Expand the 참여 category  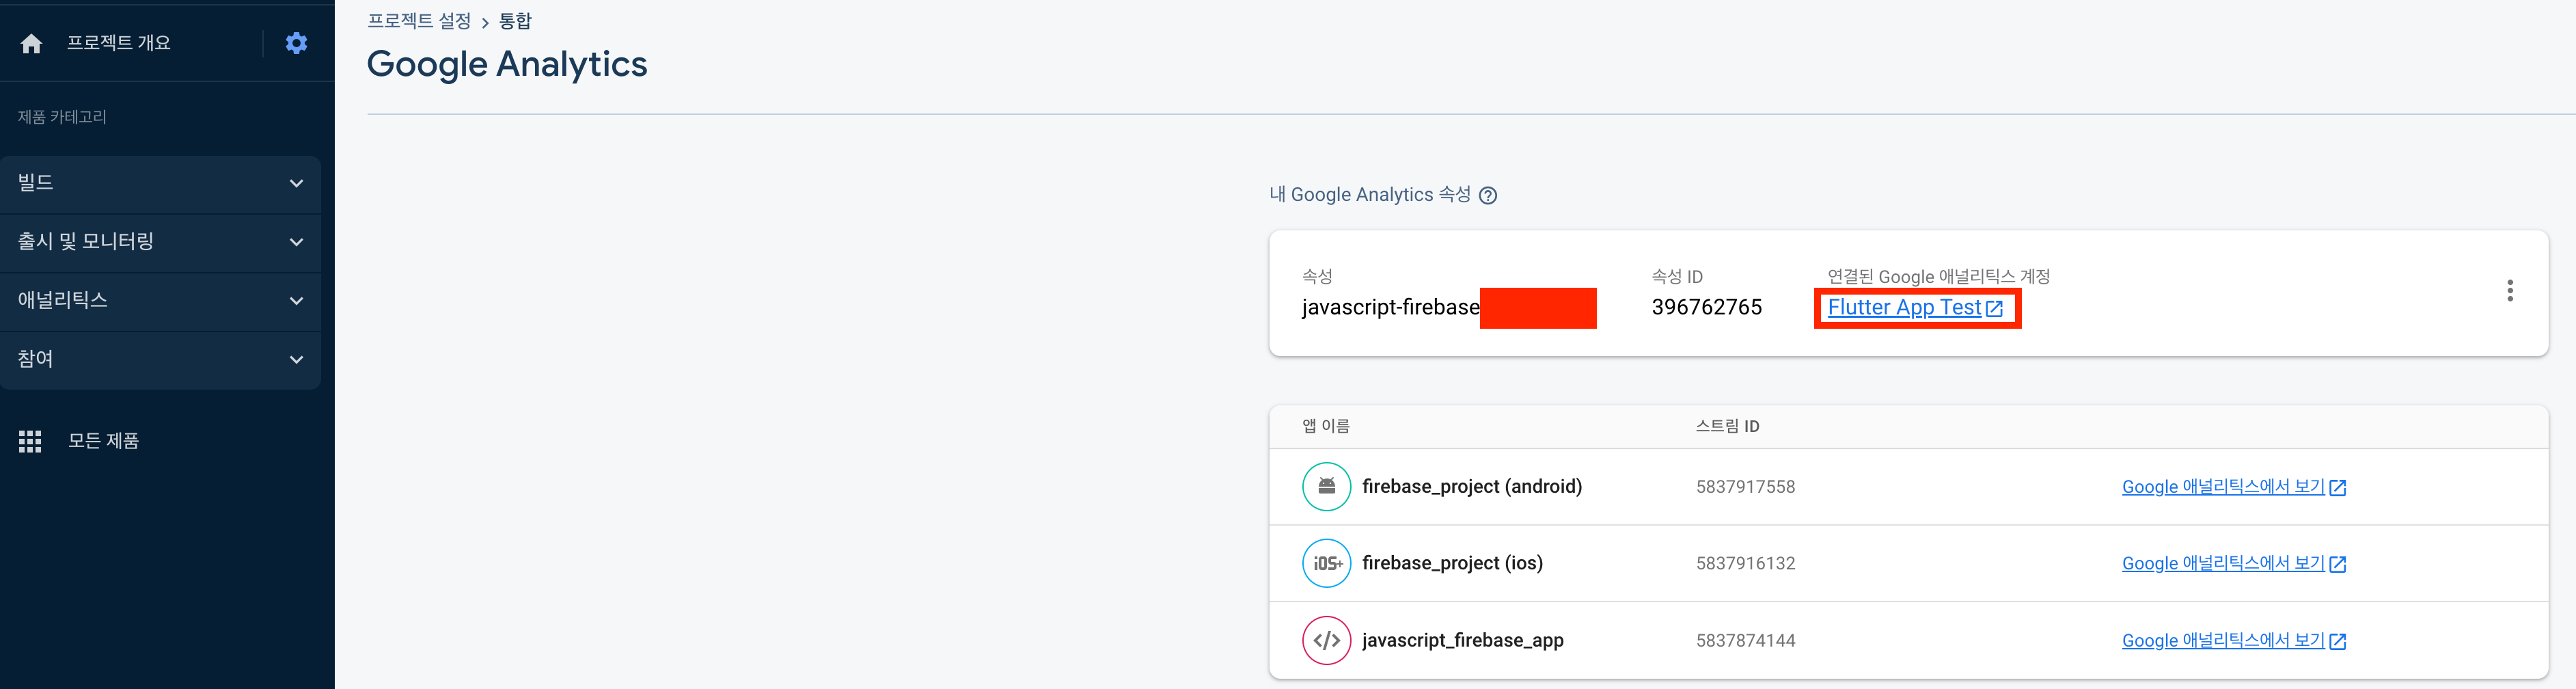(160, 360)
